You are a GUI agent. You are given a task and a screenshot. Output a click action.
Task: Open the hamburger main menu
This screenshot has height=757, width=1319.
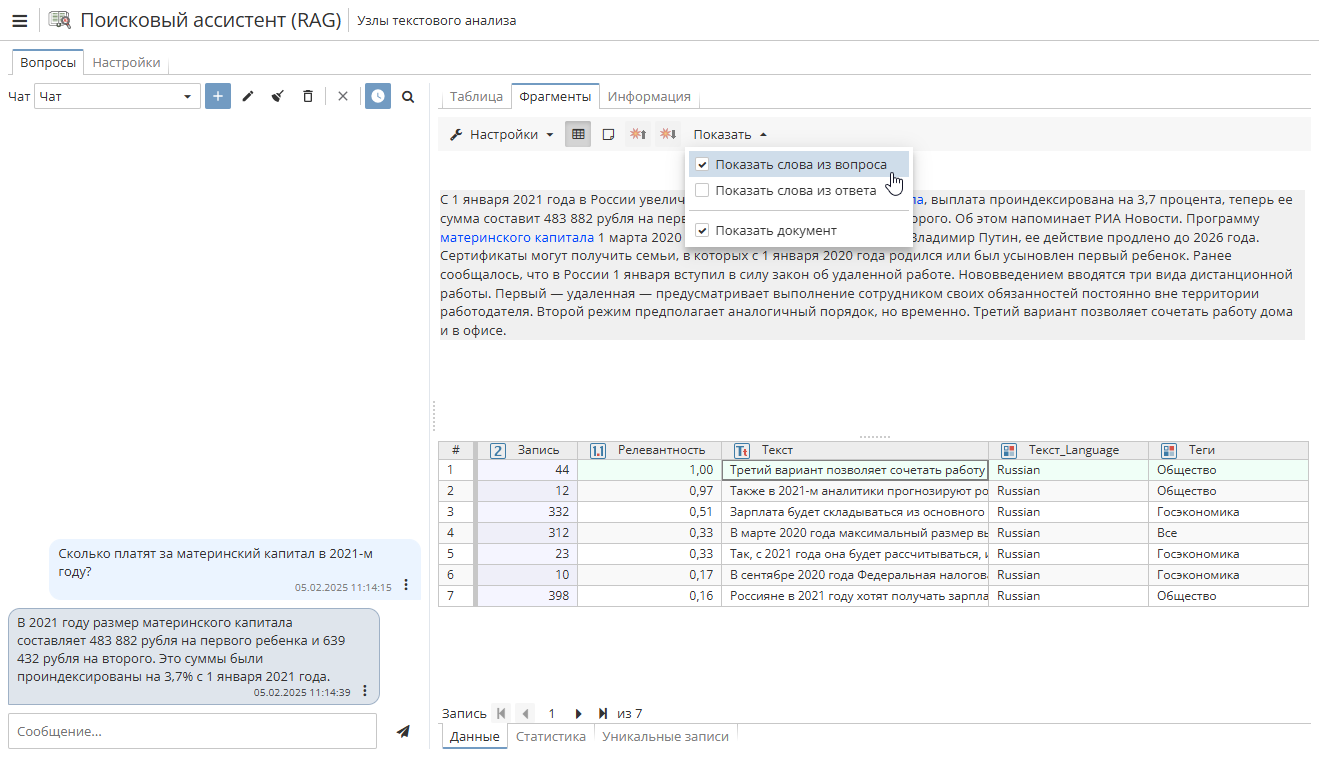tap(19, 20)
